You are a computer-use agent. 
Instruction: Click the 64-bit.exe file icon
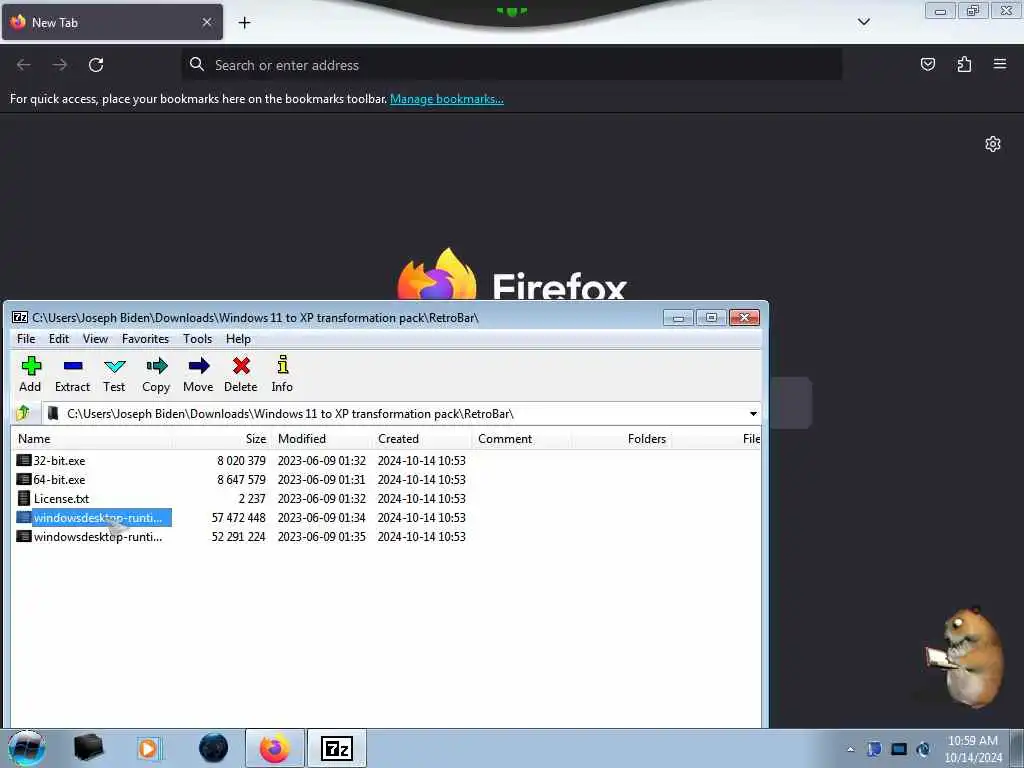(24, 479)
